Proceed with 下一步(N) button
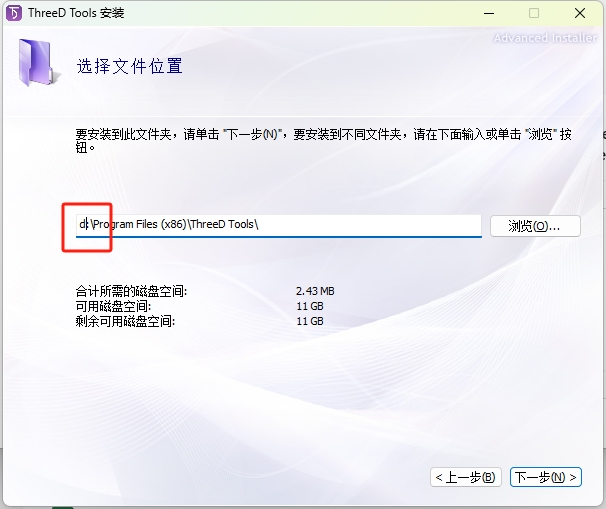Screen dimensions: 606x509 [x=545, y=477]
